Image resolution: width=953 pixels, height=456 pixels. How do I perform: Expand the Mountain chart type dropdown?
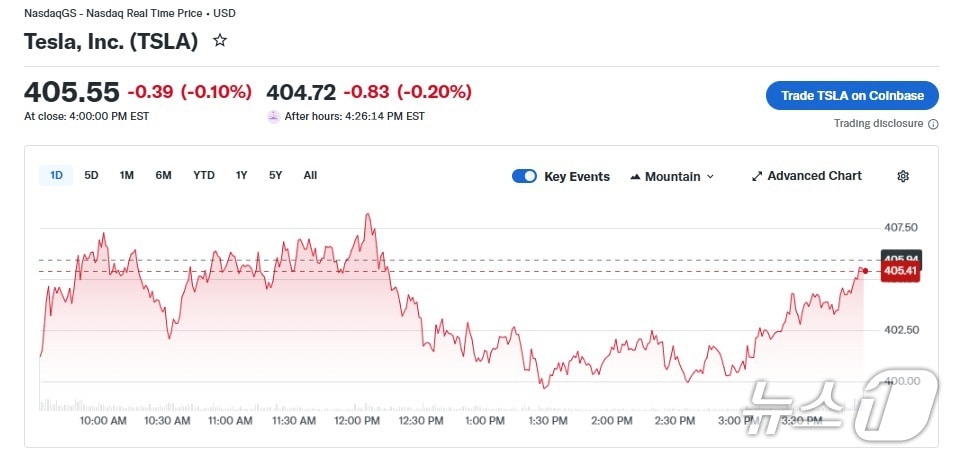coord(710,177)
